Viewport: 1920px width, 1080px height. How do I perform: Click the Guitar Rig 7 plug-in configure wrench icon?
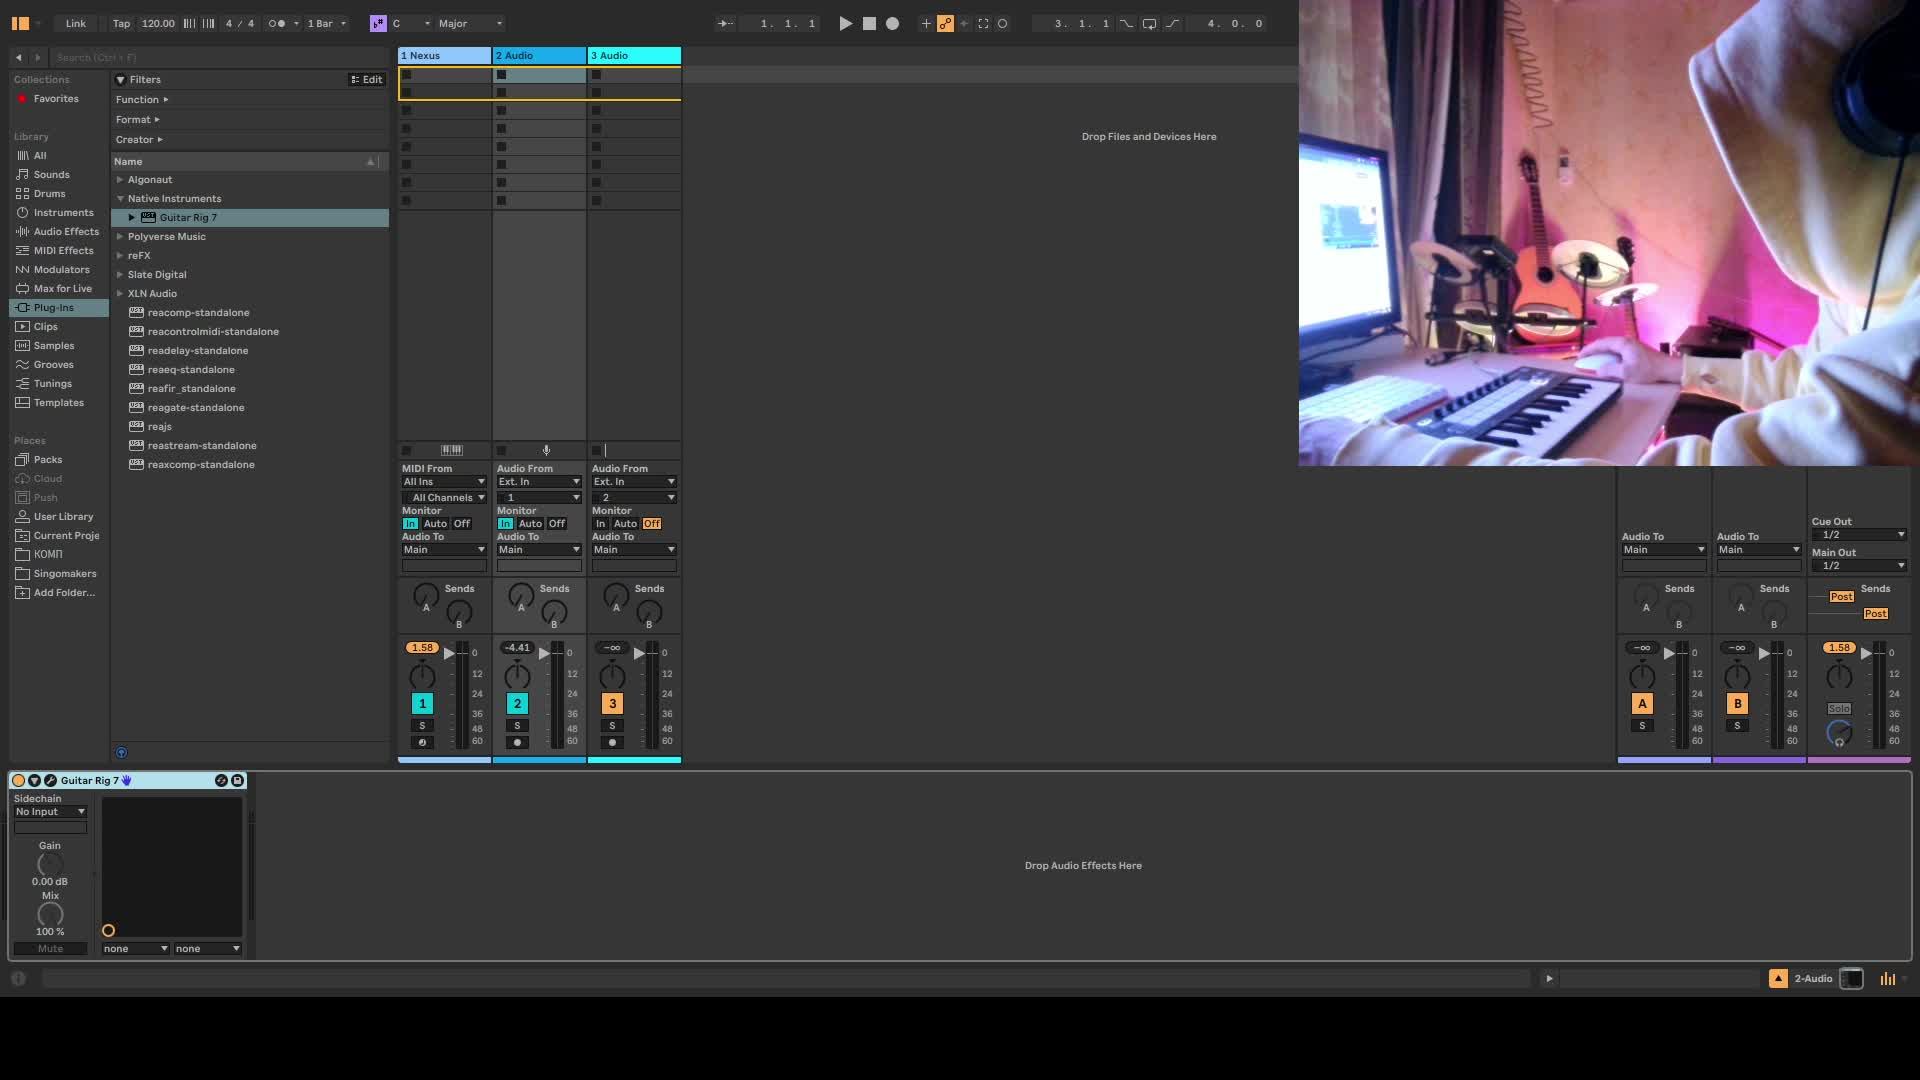(50, 781)
